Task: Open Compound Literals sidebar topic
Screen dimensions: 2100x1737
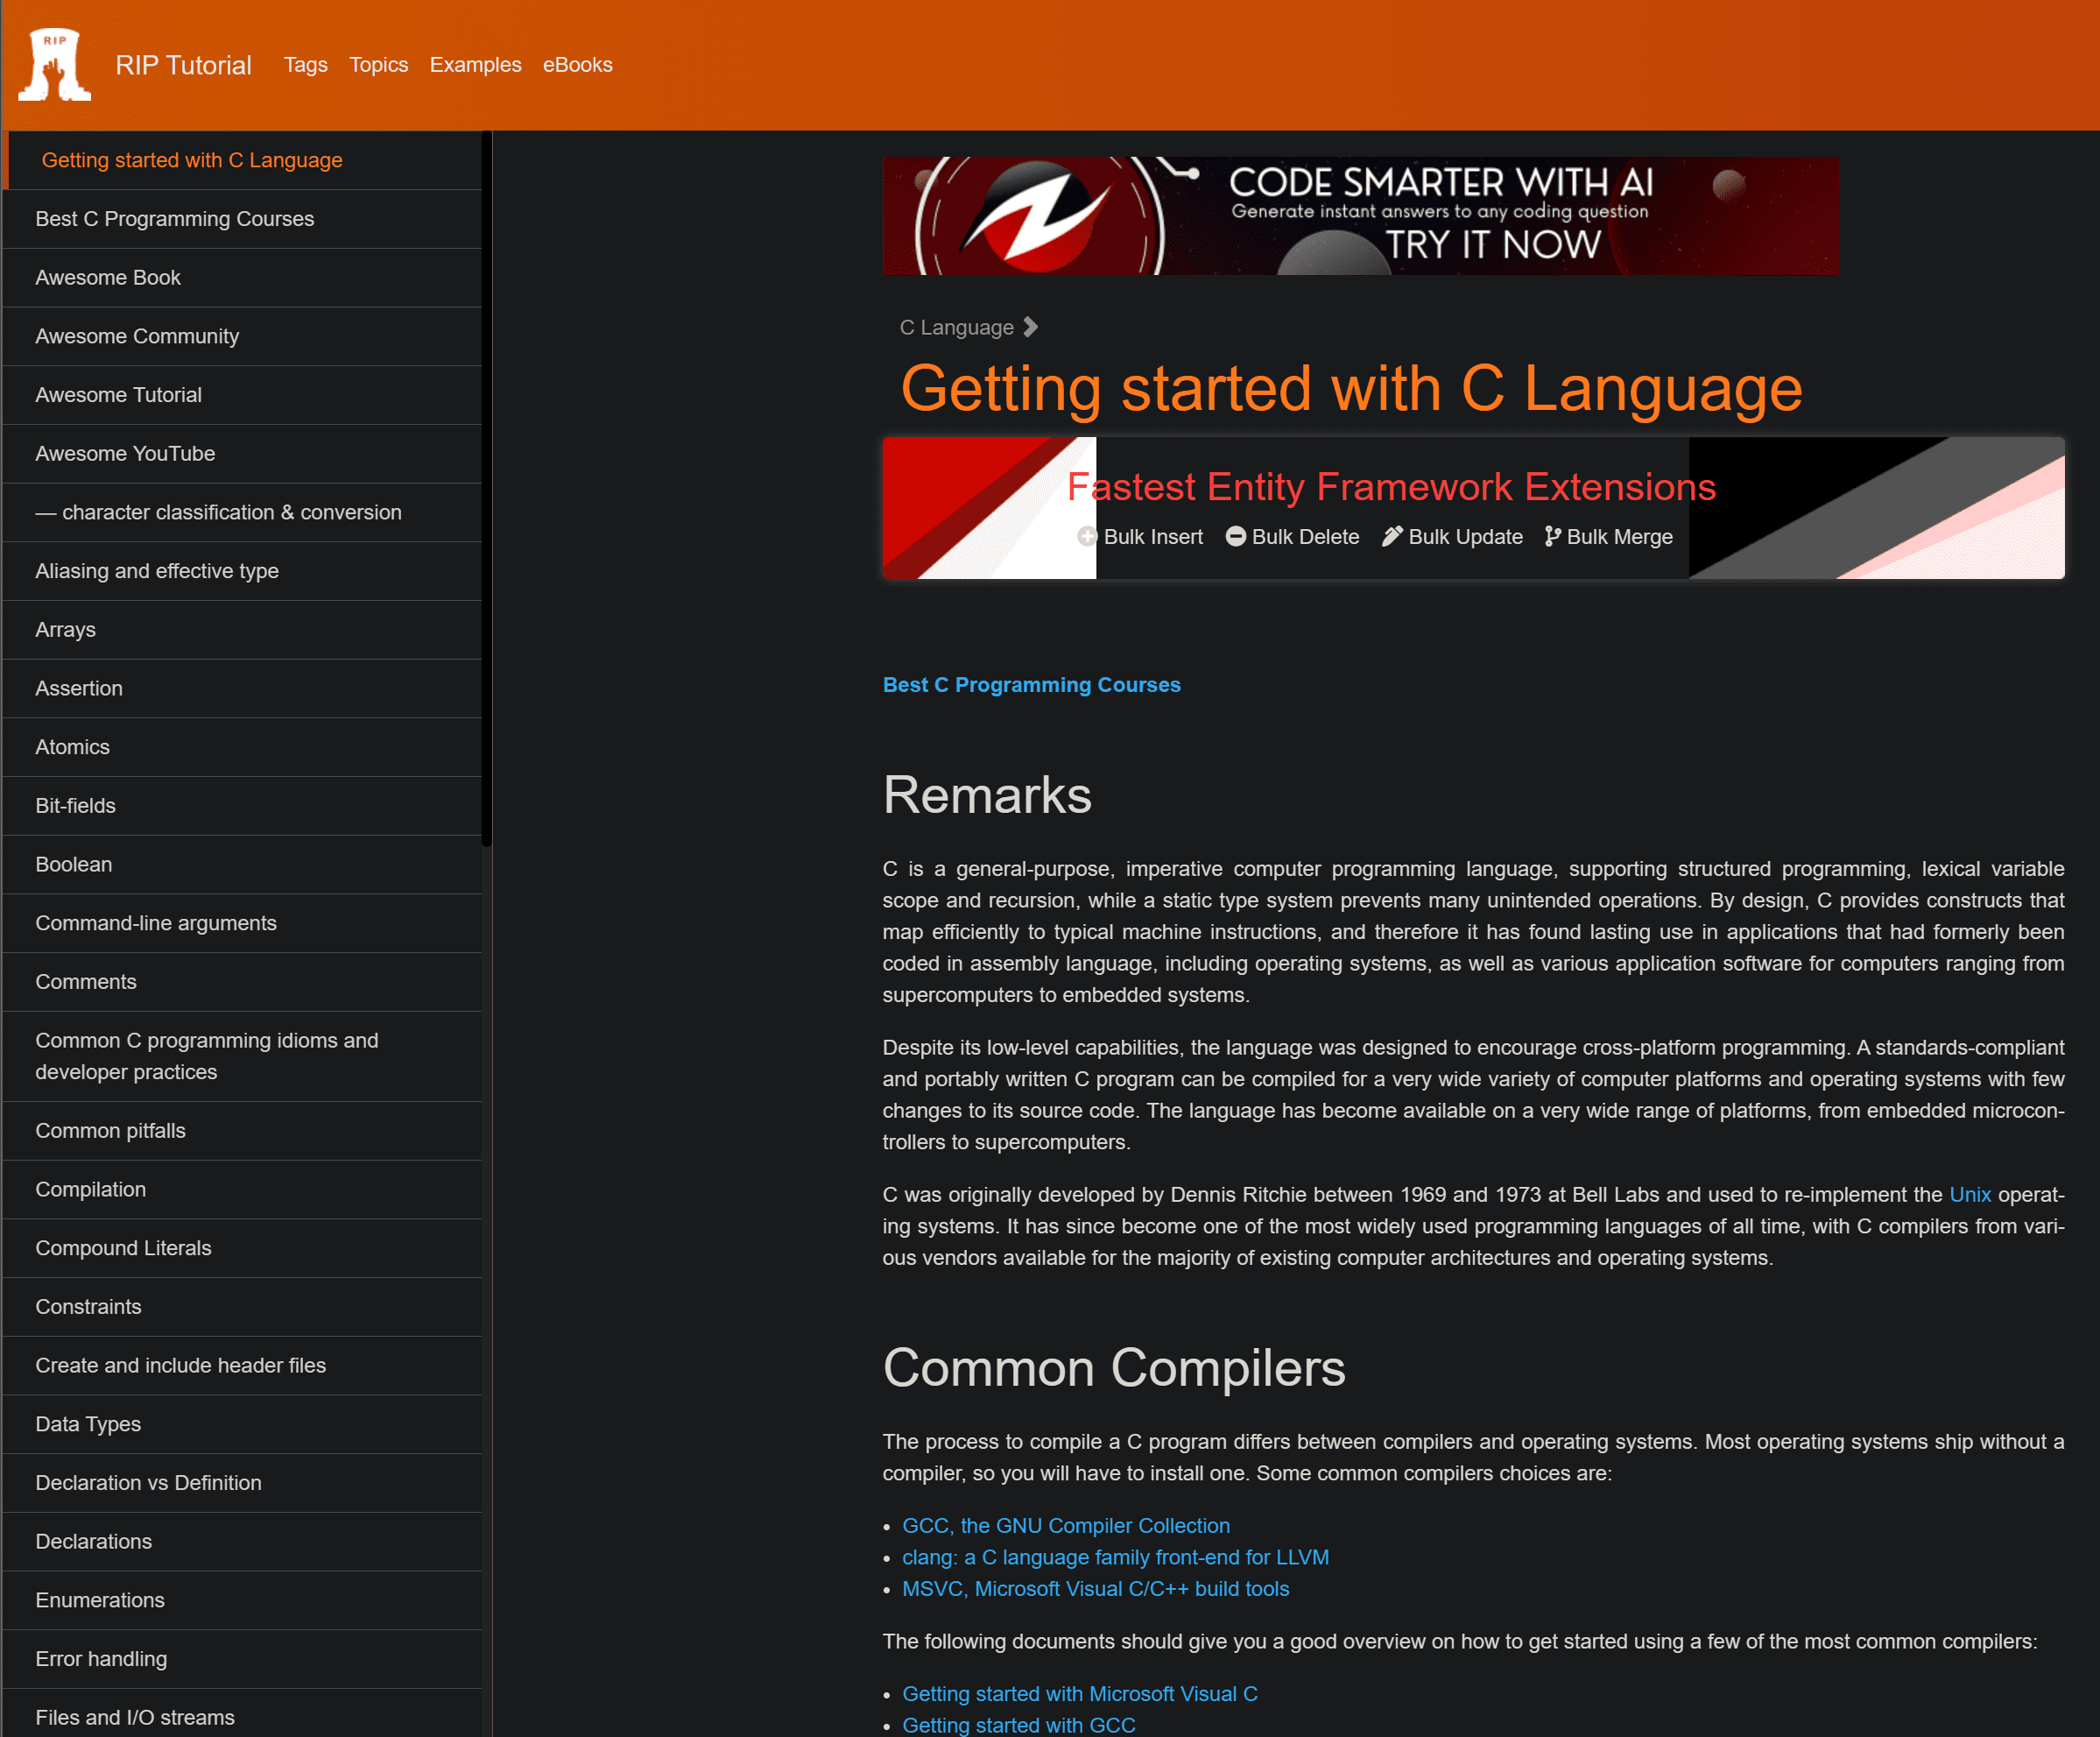Action: coord(123,1247)
